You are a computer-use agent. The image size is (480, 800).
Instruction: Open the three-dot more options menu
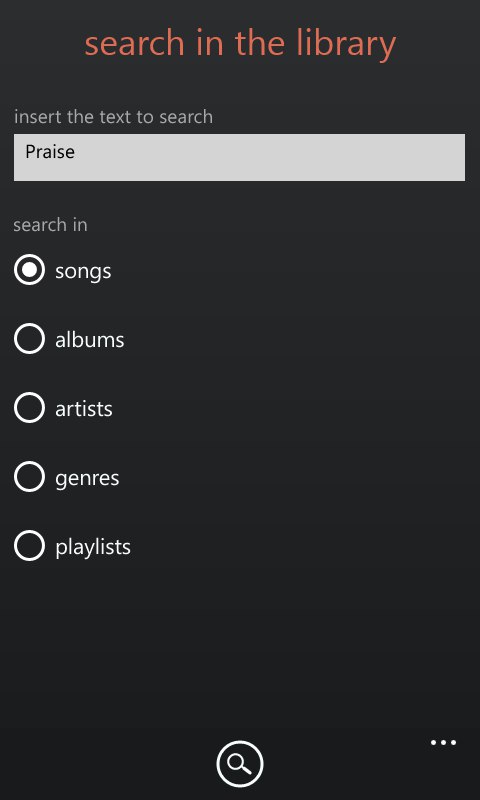click(x=443, y=743)
